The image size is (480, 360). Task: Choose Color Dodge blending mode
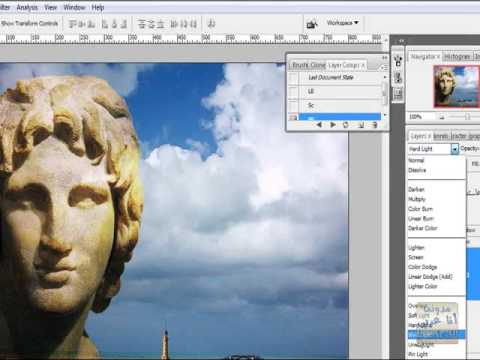(x=422, y=267)
